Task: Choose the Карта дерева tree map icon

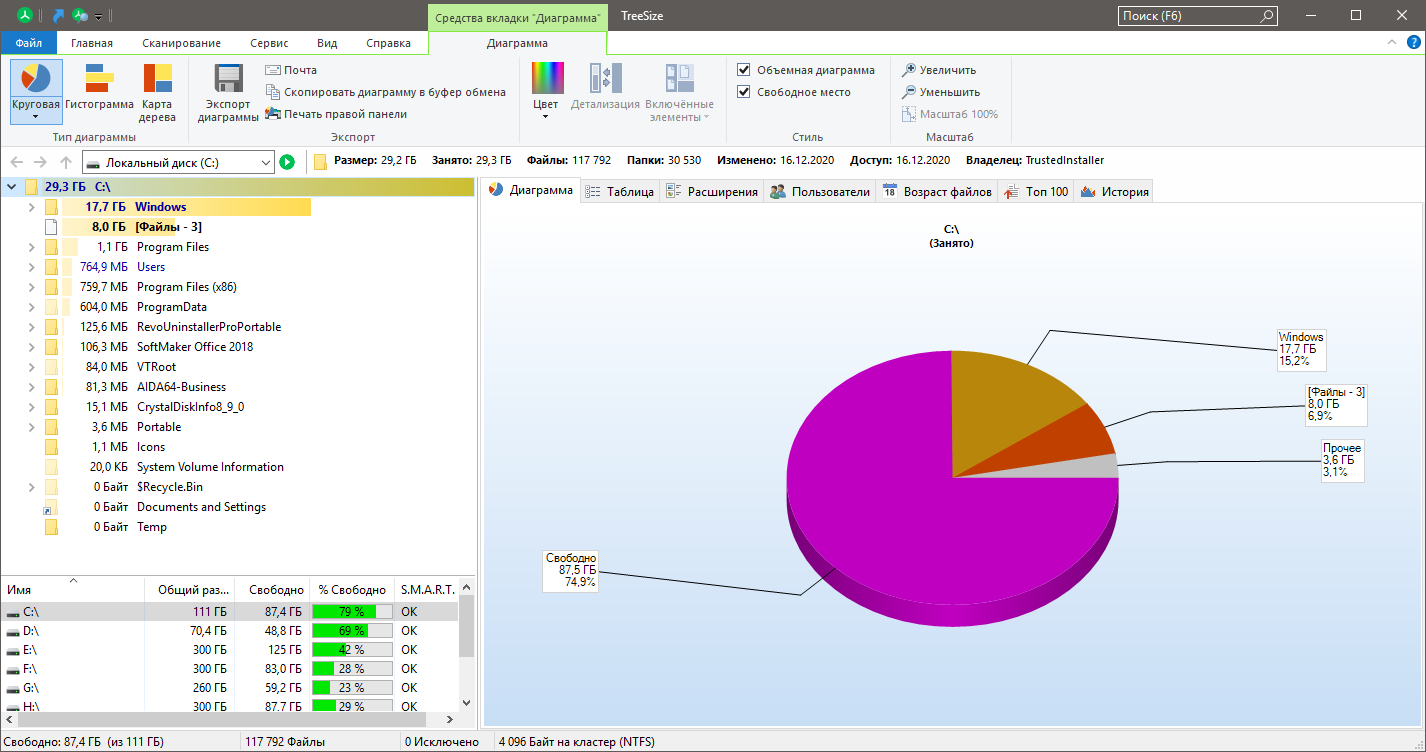Action: pos(157,80)
